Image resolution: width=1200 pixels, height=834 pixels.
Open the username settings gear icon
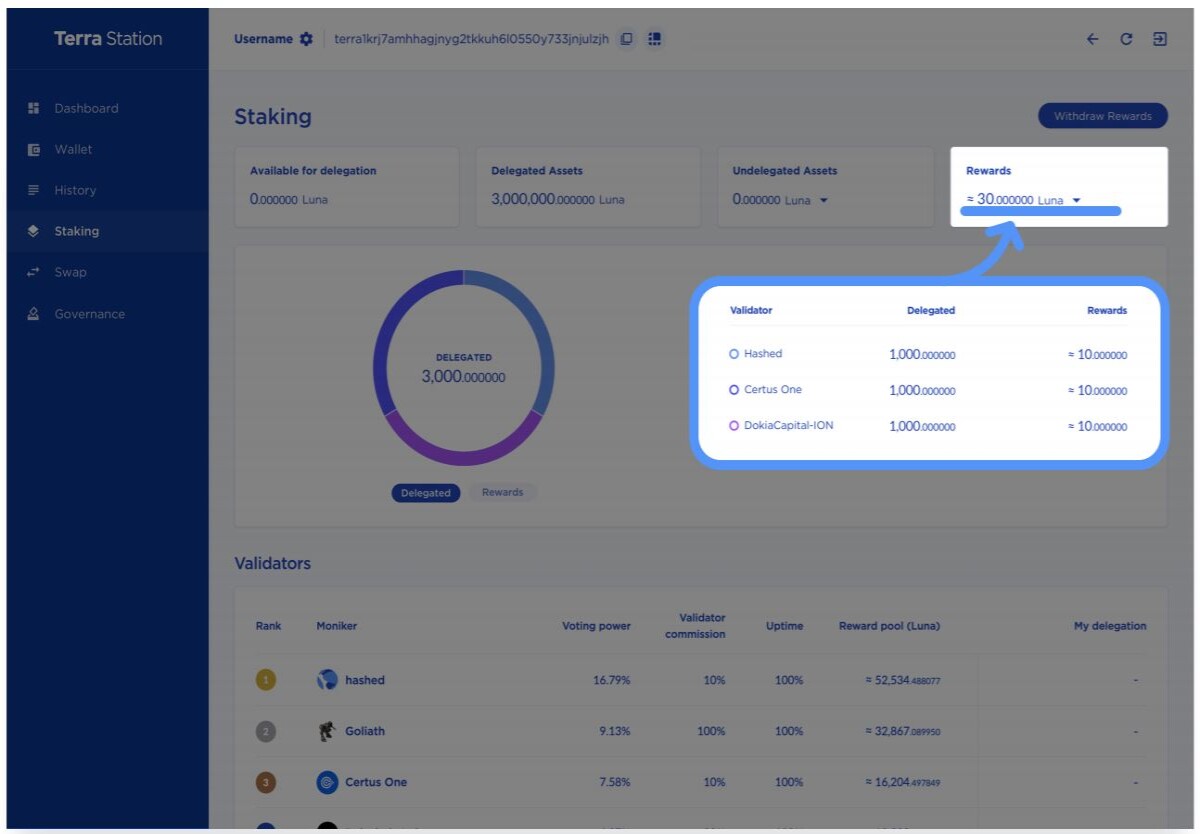click(x=306, y=39)
